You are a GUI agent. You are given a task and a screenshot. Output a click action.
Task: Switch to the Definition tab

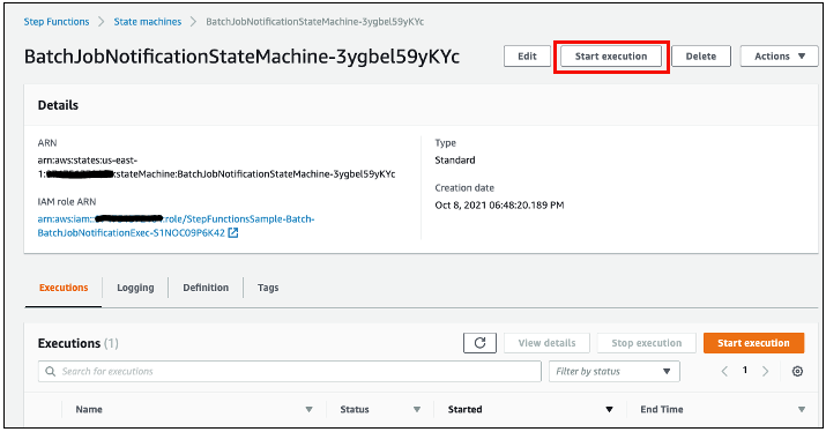coord(206,287)
